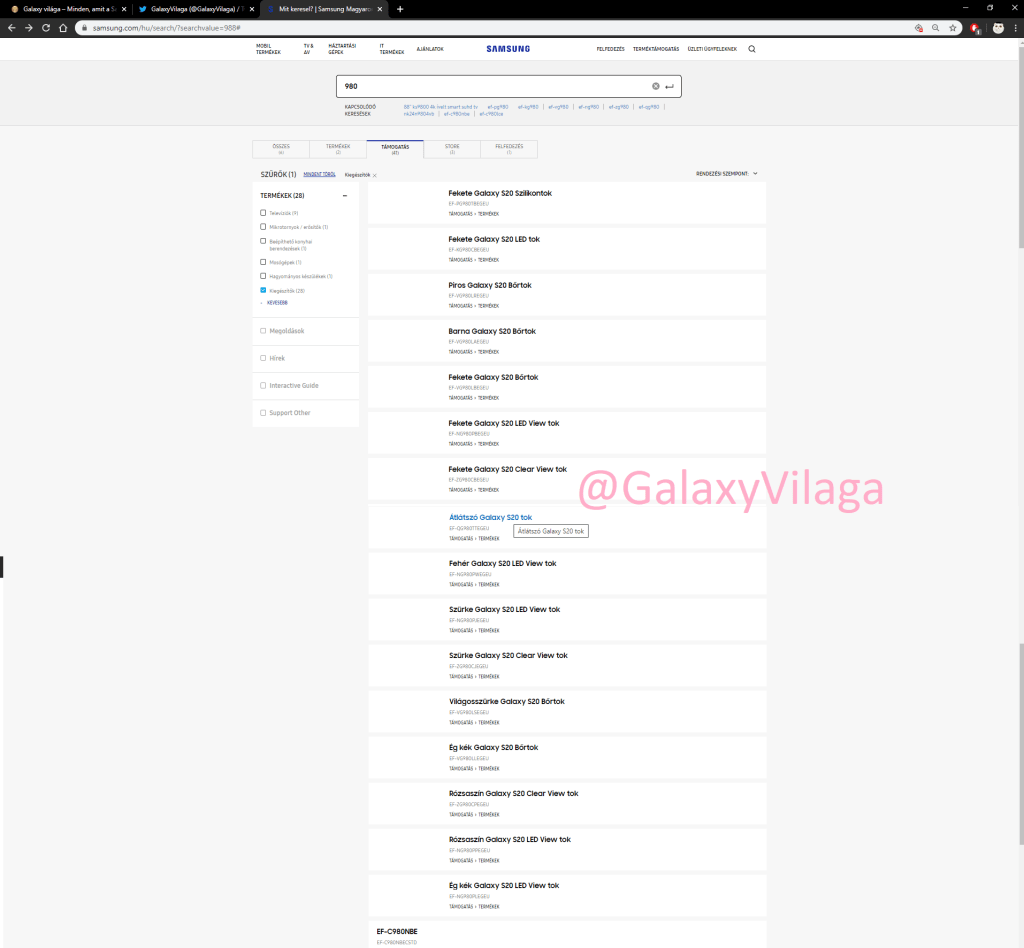
Task: Open the Rendezési szempont sort dropdown
Action: pos(727,174)
